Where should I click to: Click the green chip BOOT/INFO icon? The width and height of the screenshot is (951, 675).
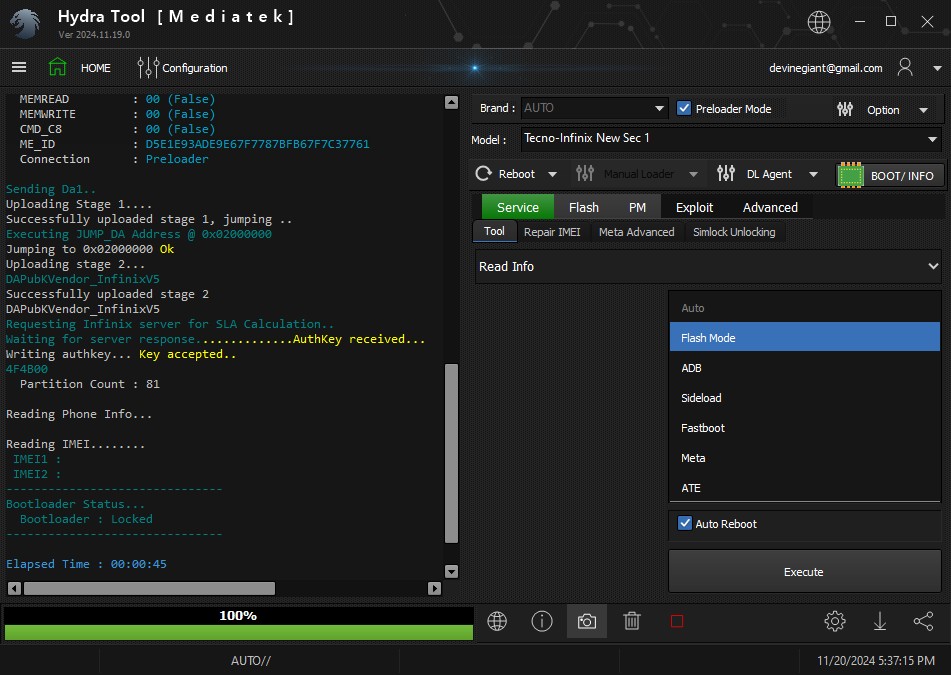850,175
